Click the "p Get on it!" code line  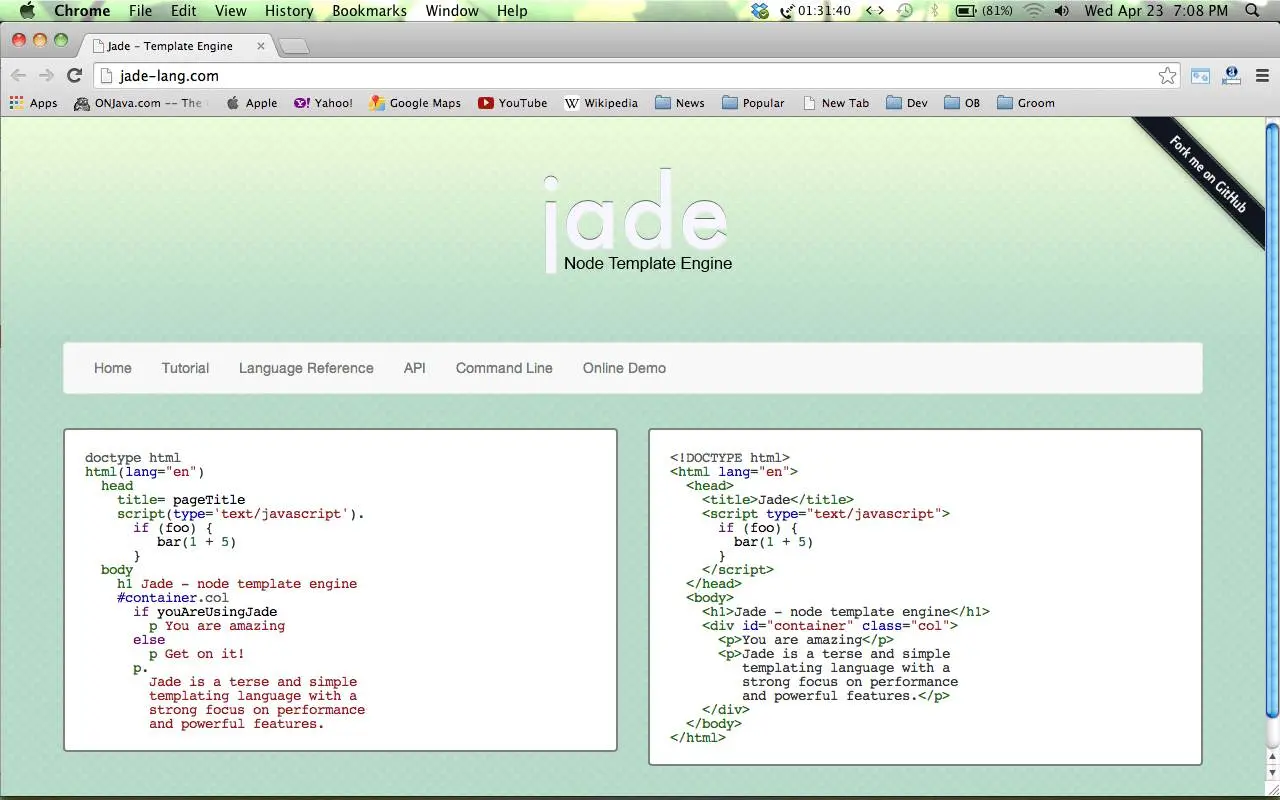pyautogui.click(x=197, y=654)
